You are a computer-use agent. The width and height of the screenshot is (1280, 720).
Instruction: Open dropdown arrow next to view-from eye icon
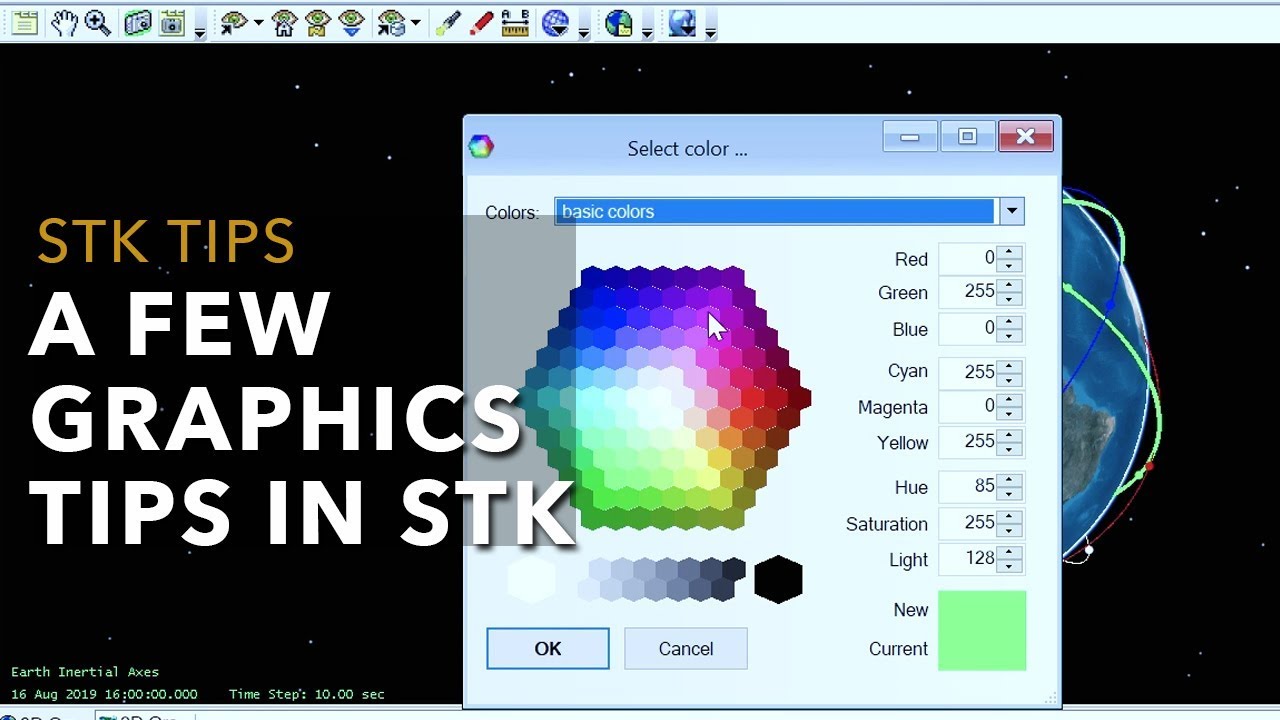258,22
